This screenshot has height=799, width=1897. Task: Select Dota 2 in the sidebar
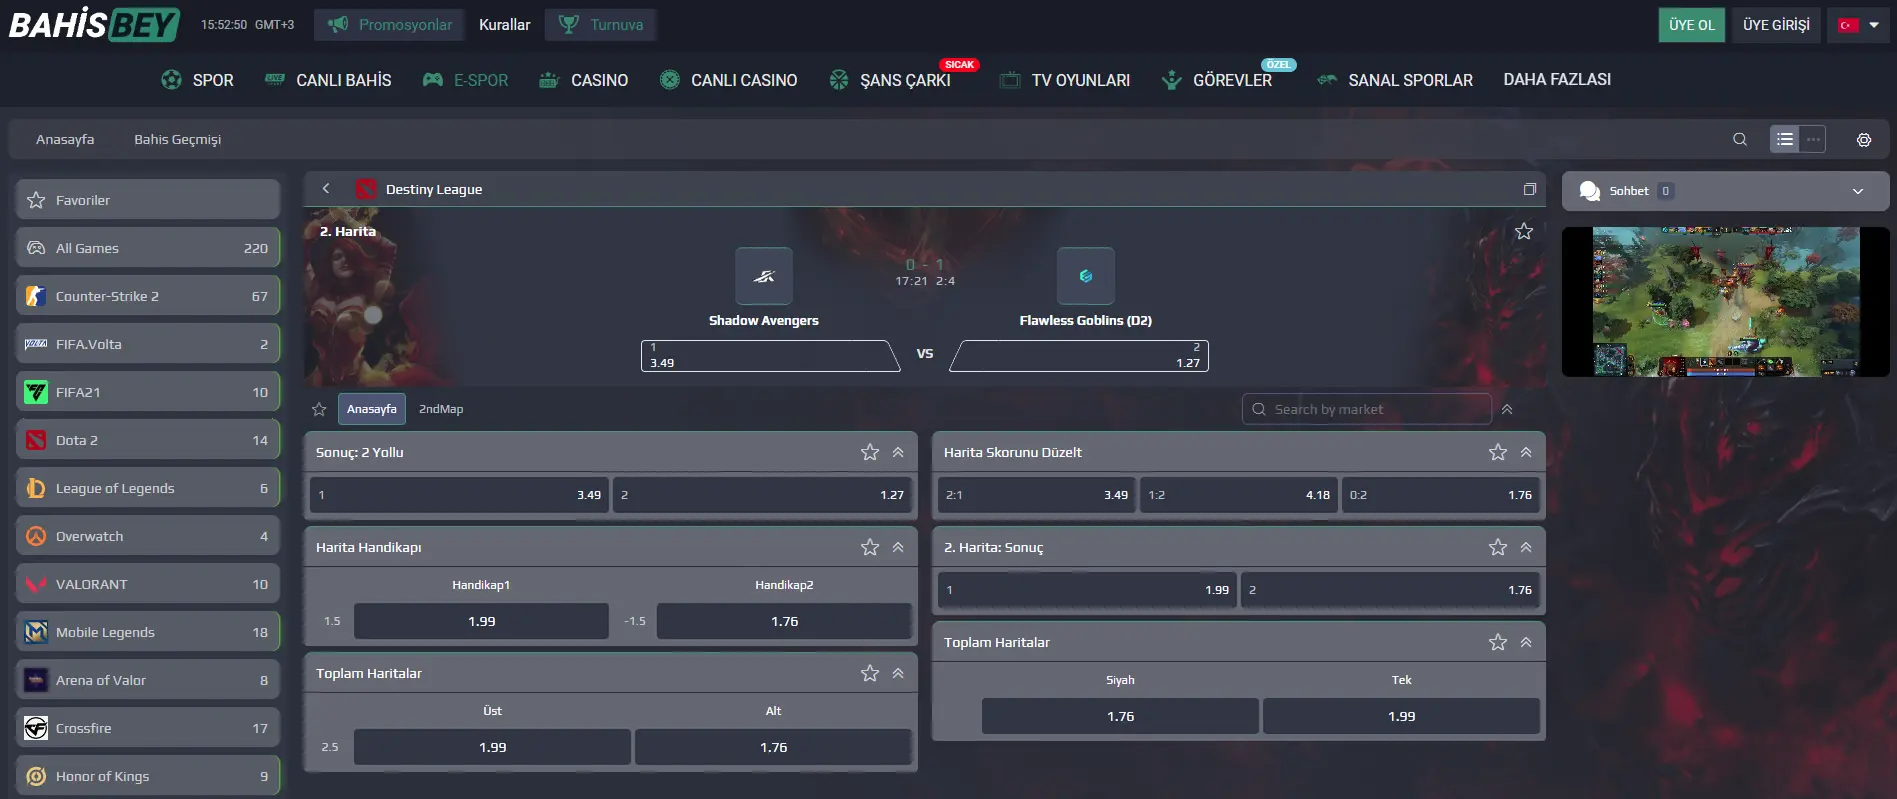point(148,440)
